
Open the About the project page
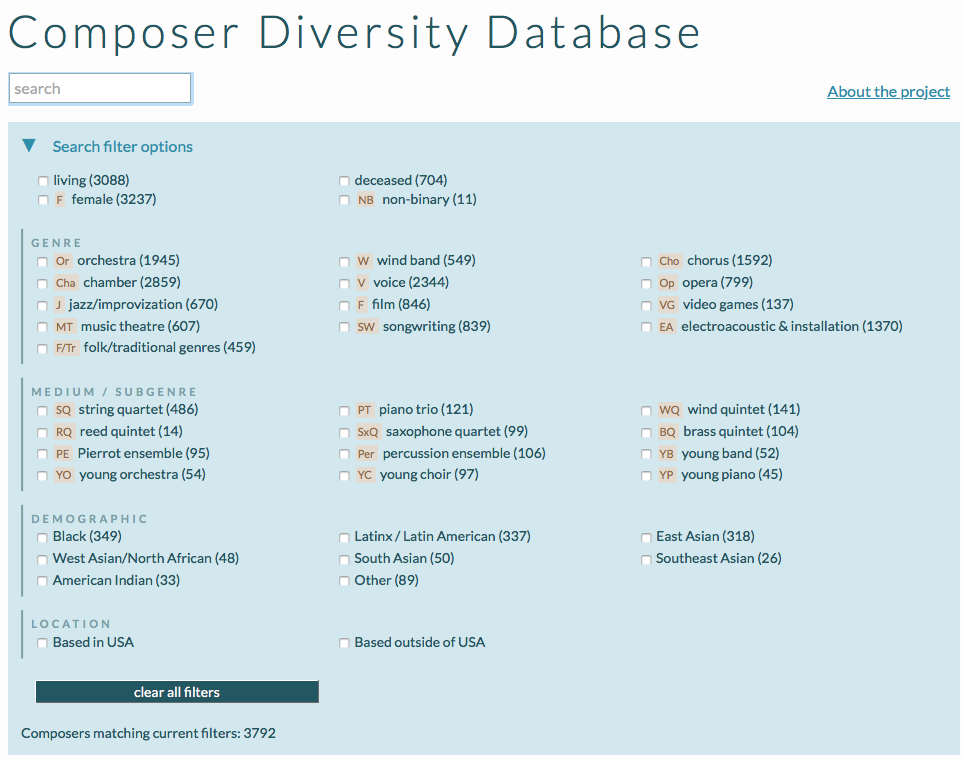point(888,91)
